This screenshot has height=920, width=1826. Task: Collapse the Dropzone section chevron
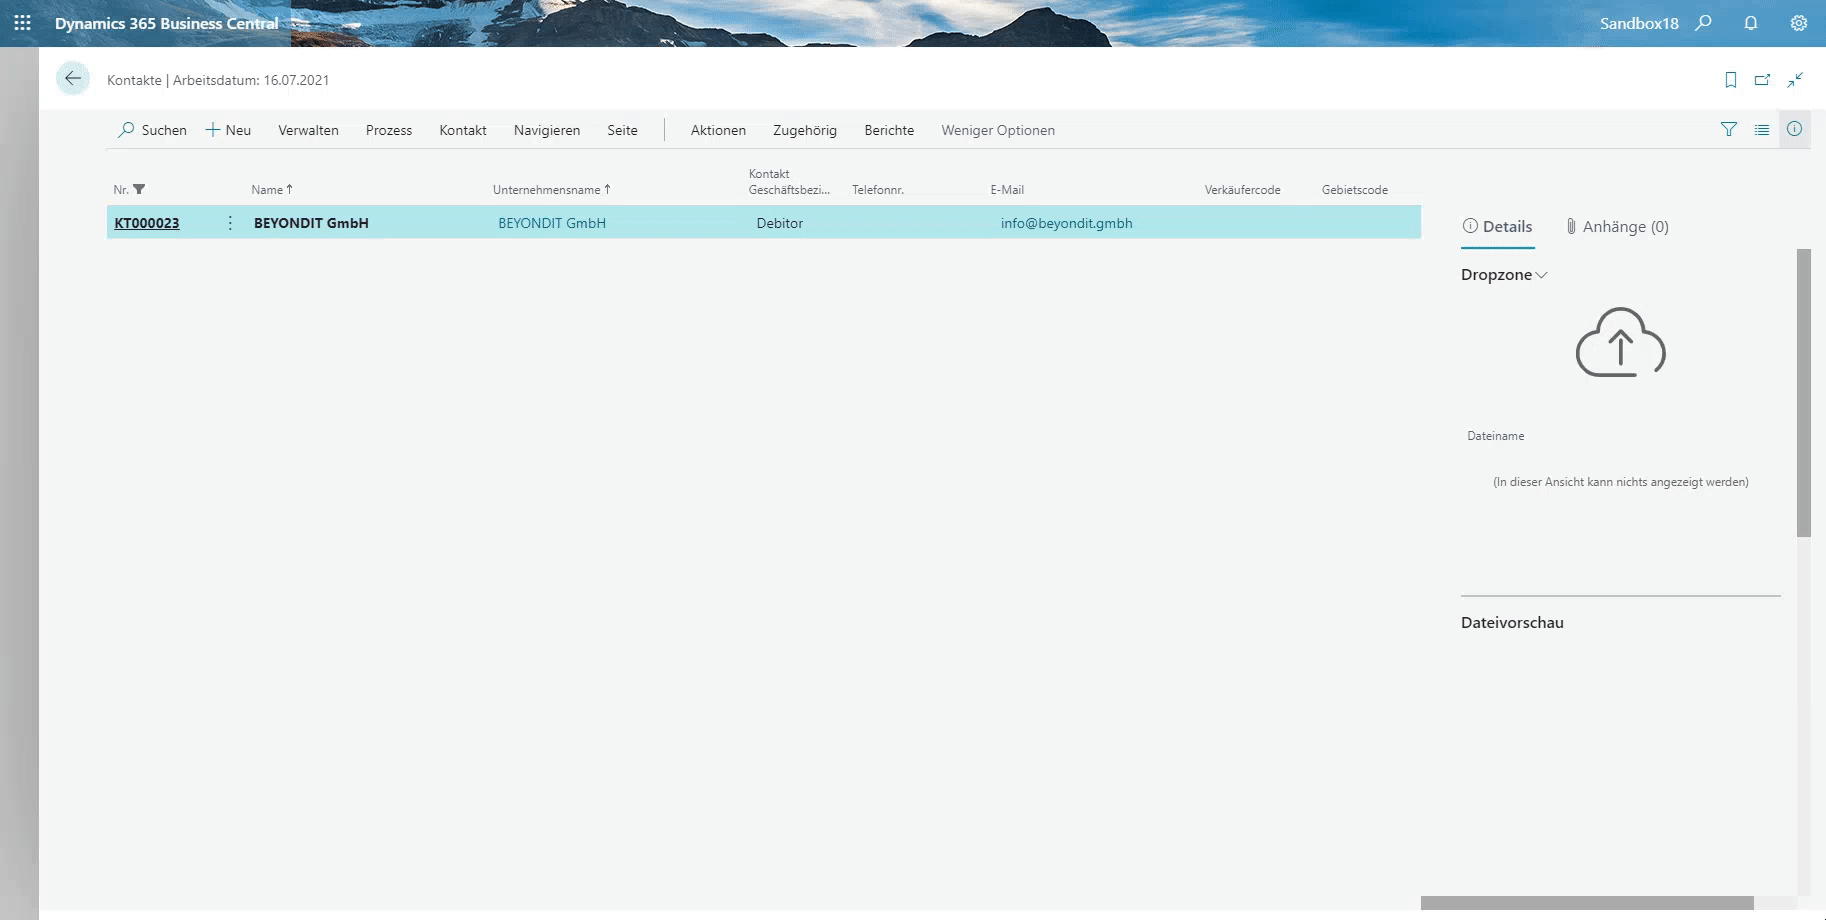click(x=1541, y=275)
